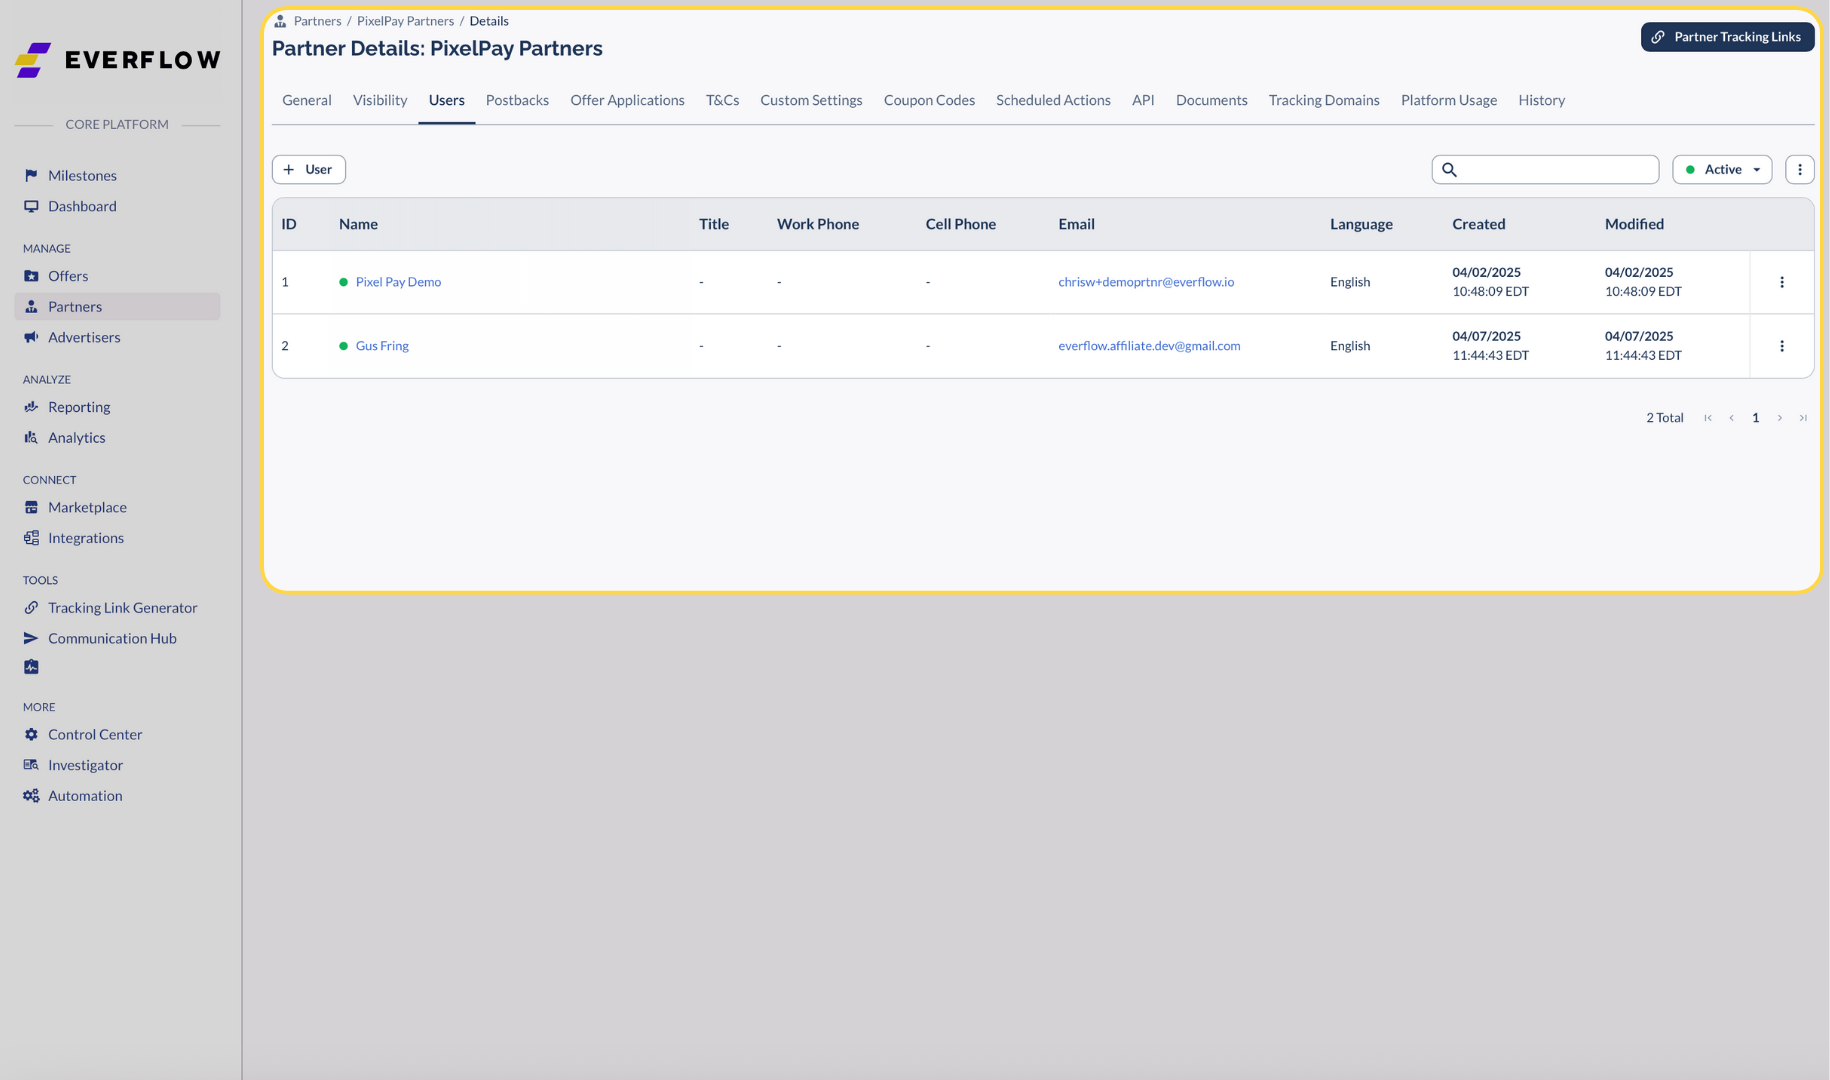The image size is (1830, 1080).
Task: Click the Integrations icon
Action: [x=31, y=538]
